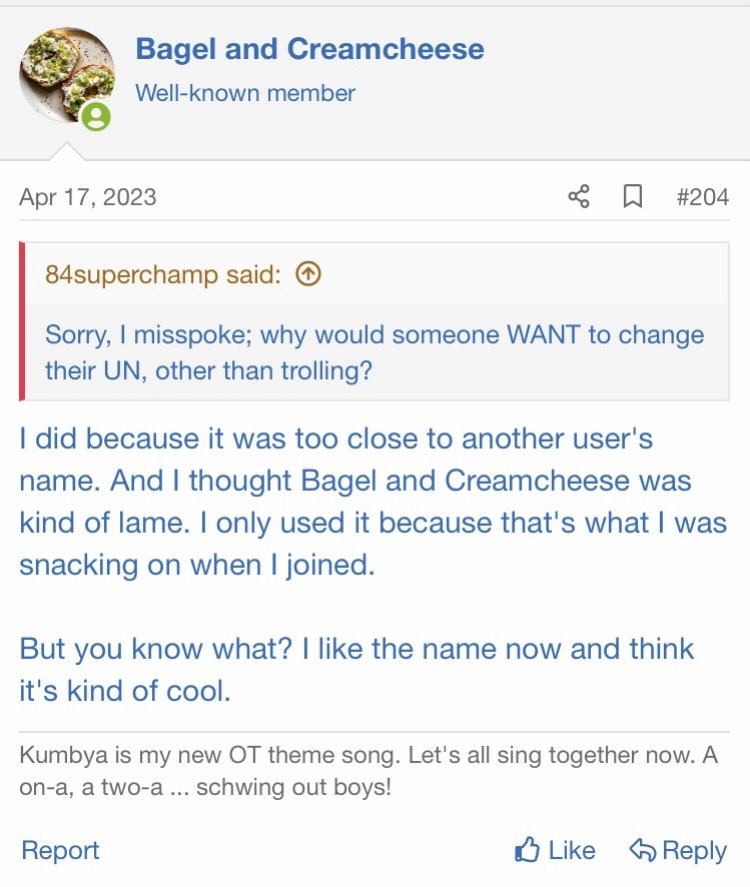Image resolution: width=750 pixels, height=887 pixels.
Task: Click the Apr 17, 2023 post date
Action: [88, 197]
